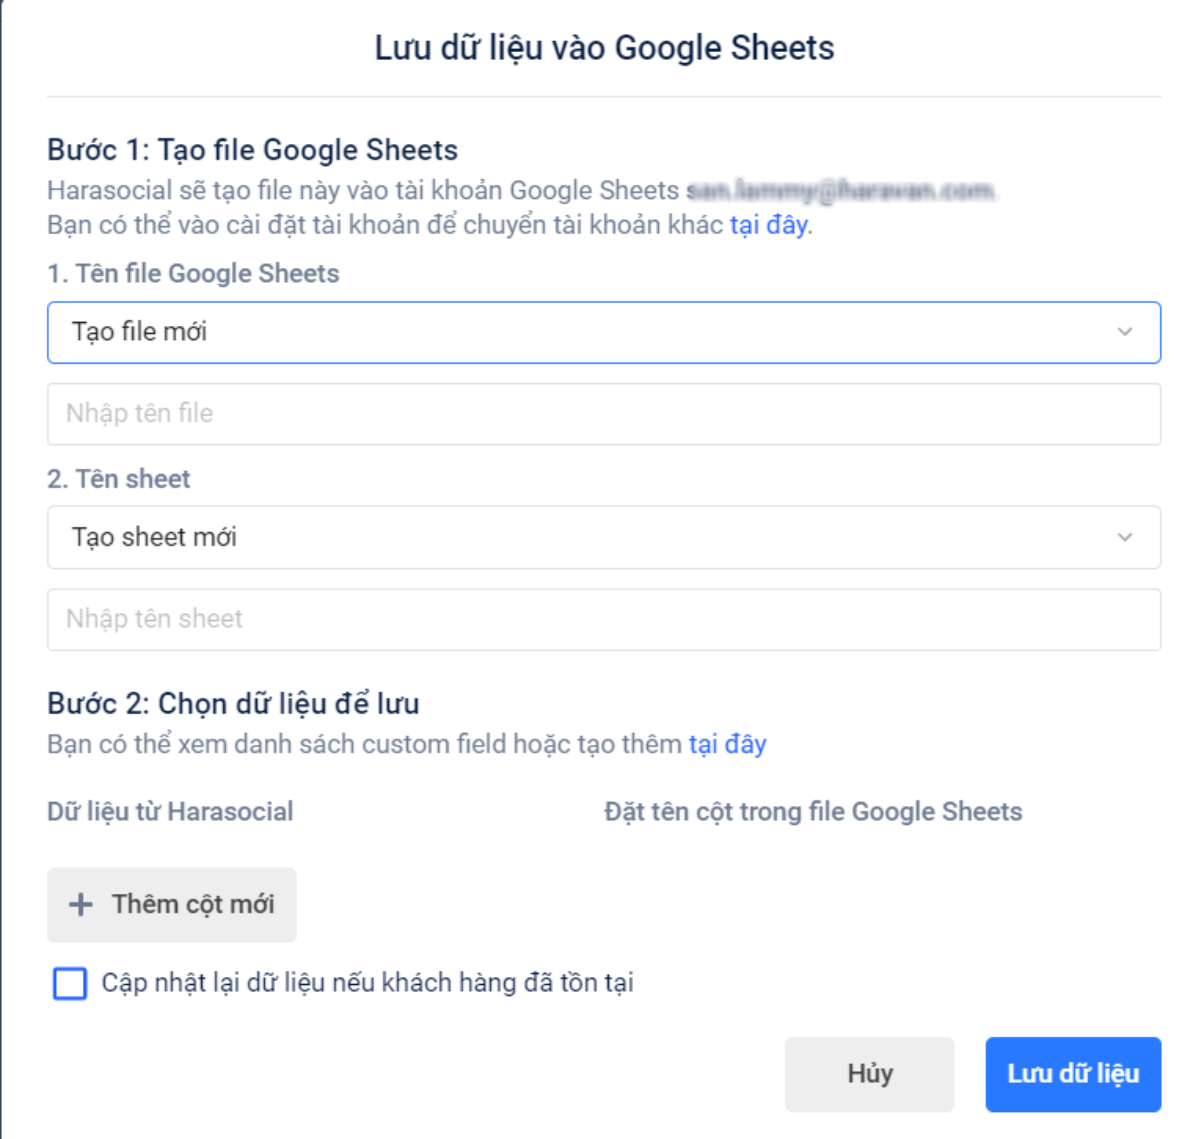Focus the Nhập tên sheet input
1193x1139 pixels.
[603, 619]
